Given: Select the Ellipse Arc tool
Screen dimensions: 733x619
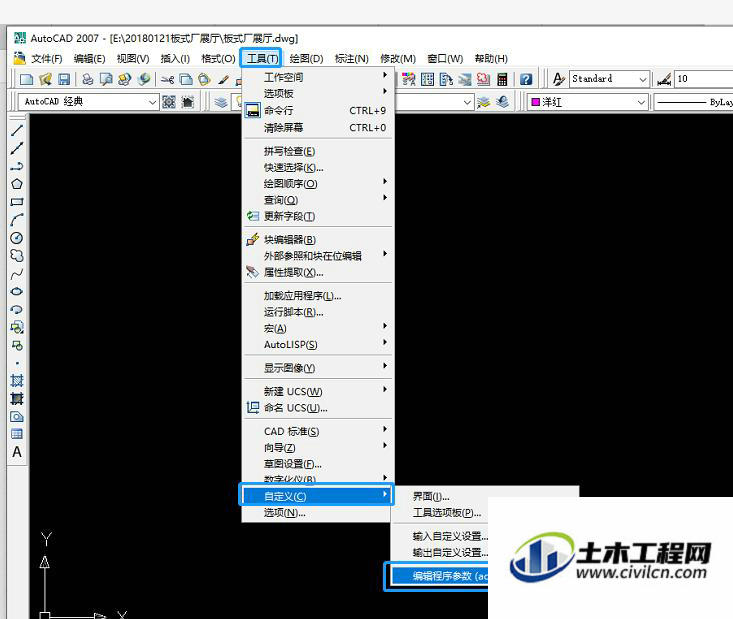Looking at the screenshot, I should (17, 309).
